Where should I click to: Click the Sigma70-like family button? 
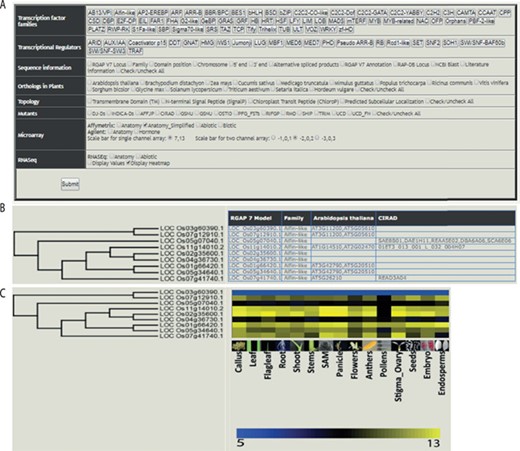point(188,29)
